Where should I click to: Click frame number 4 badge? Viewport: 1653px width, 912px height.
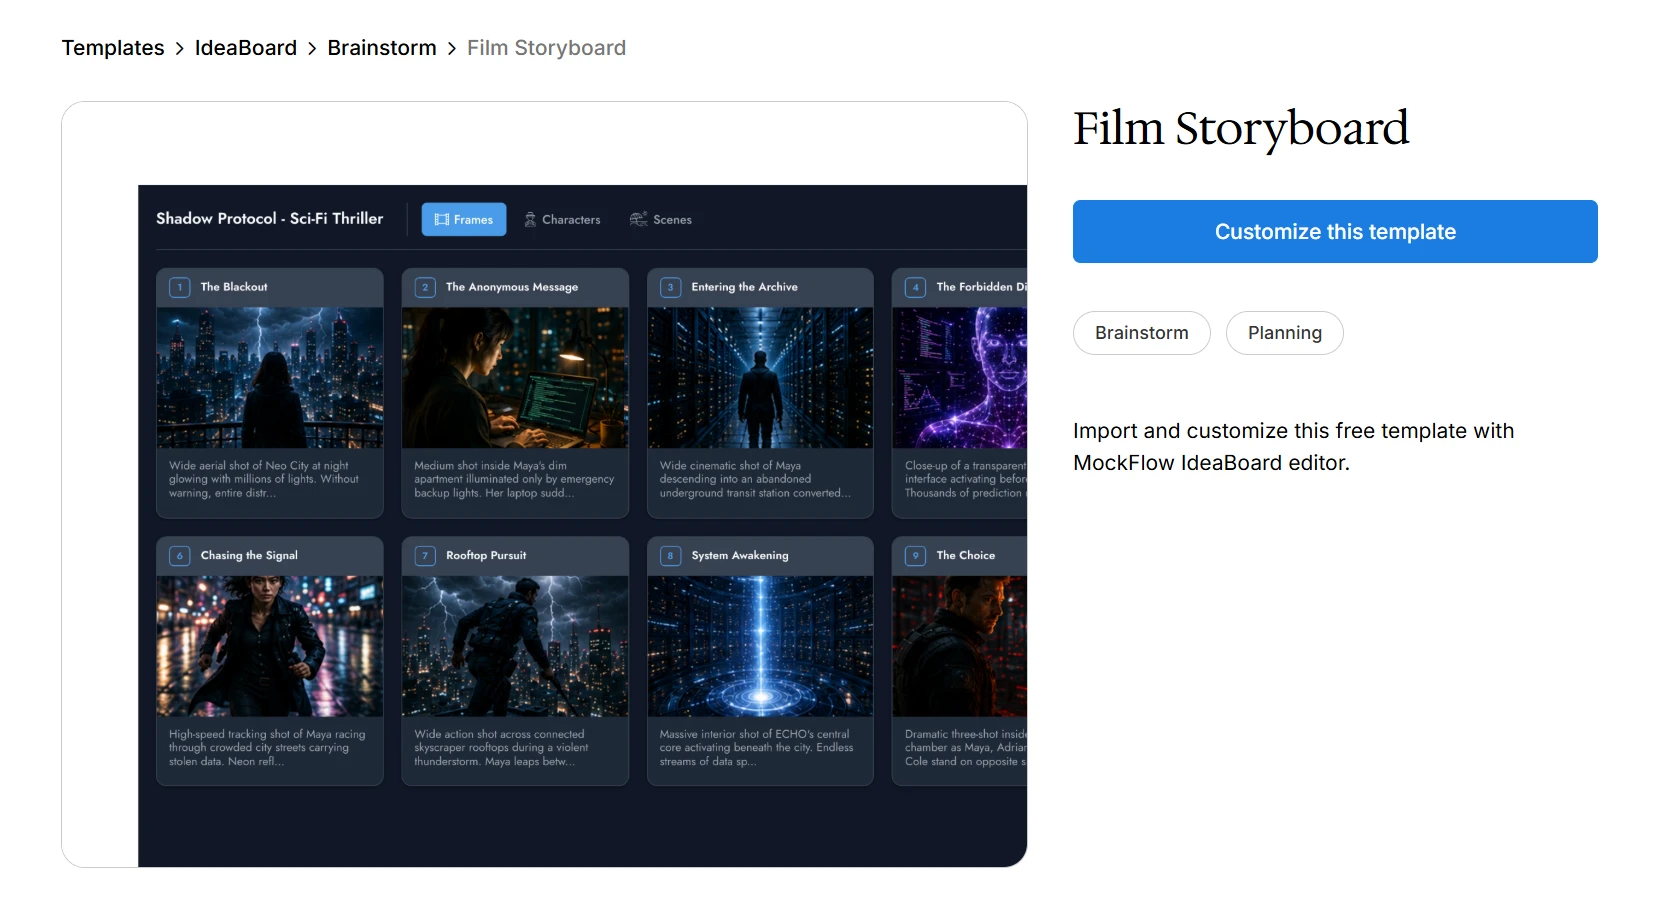pos(915,287)
